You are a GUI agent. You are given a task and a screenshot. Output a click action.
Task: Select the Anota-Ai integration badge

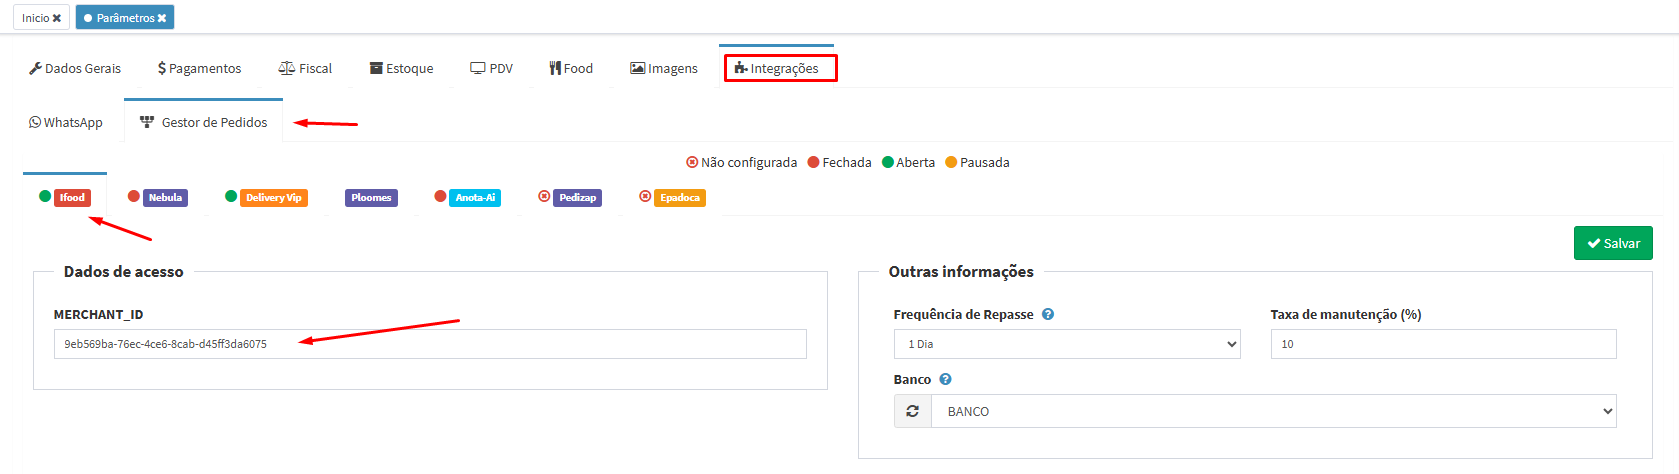point(475,198)
